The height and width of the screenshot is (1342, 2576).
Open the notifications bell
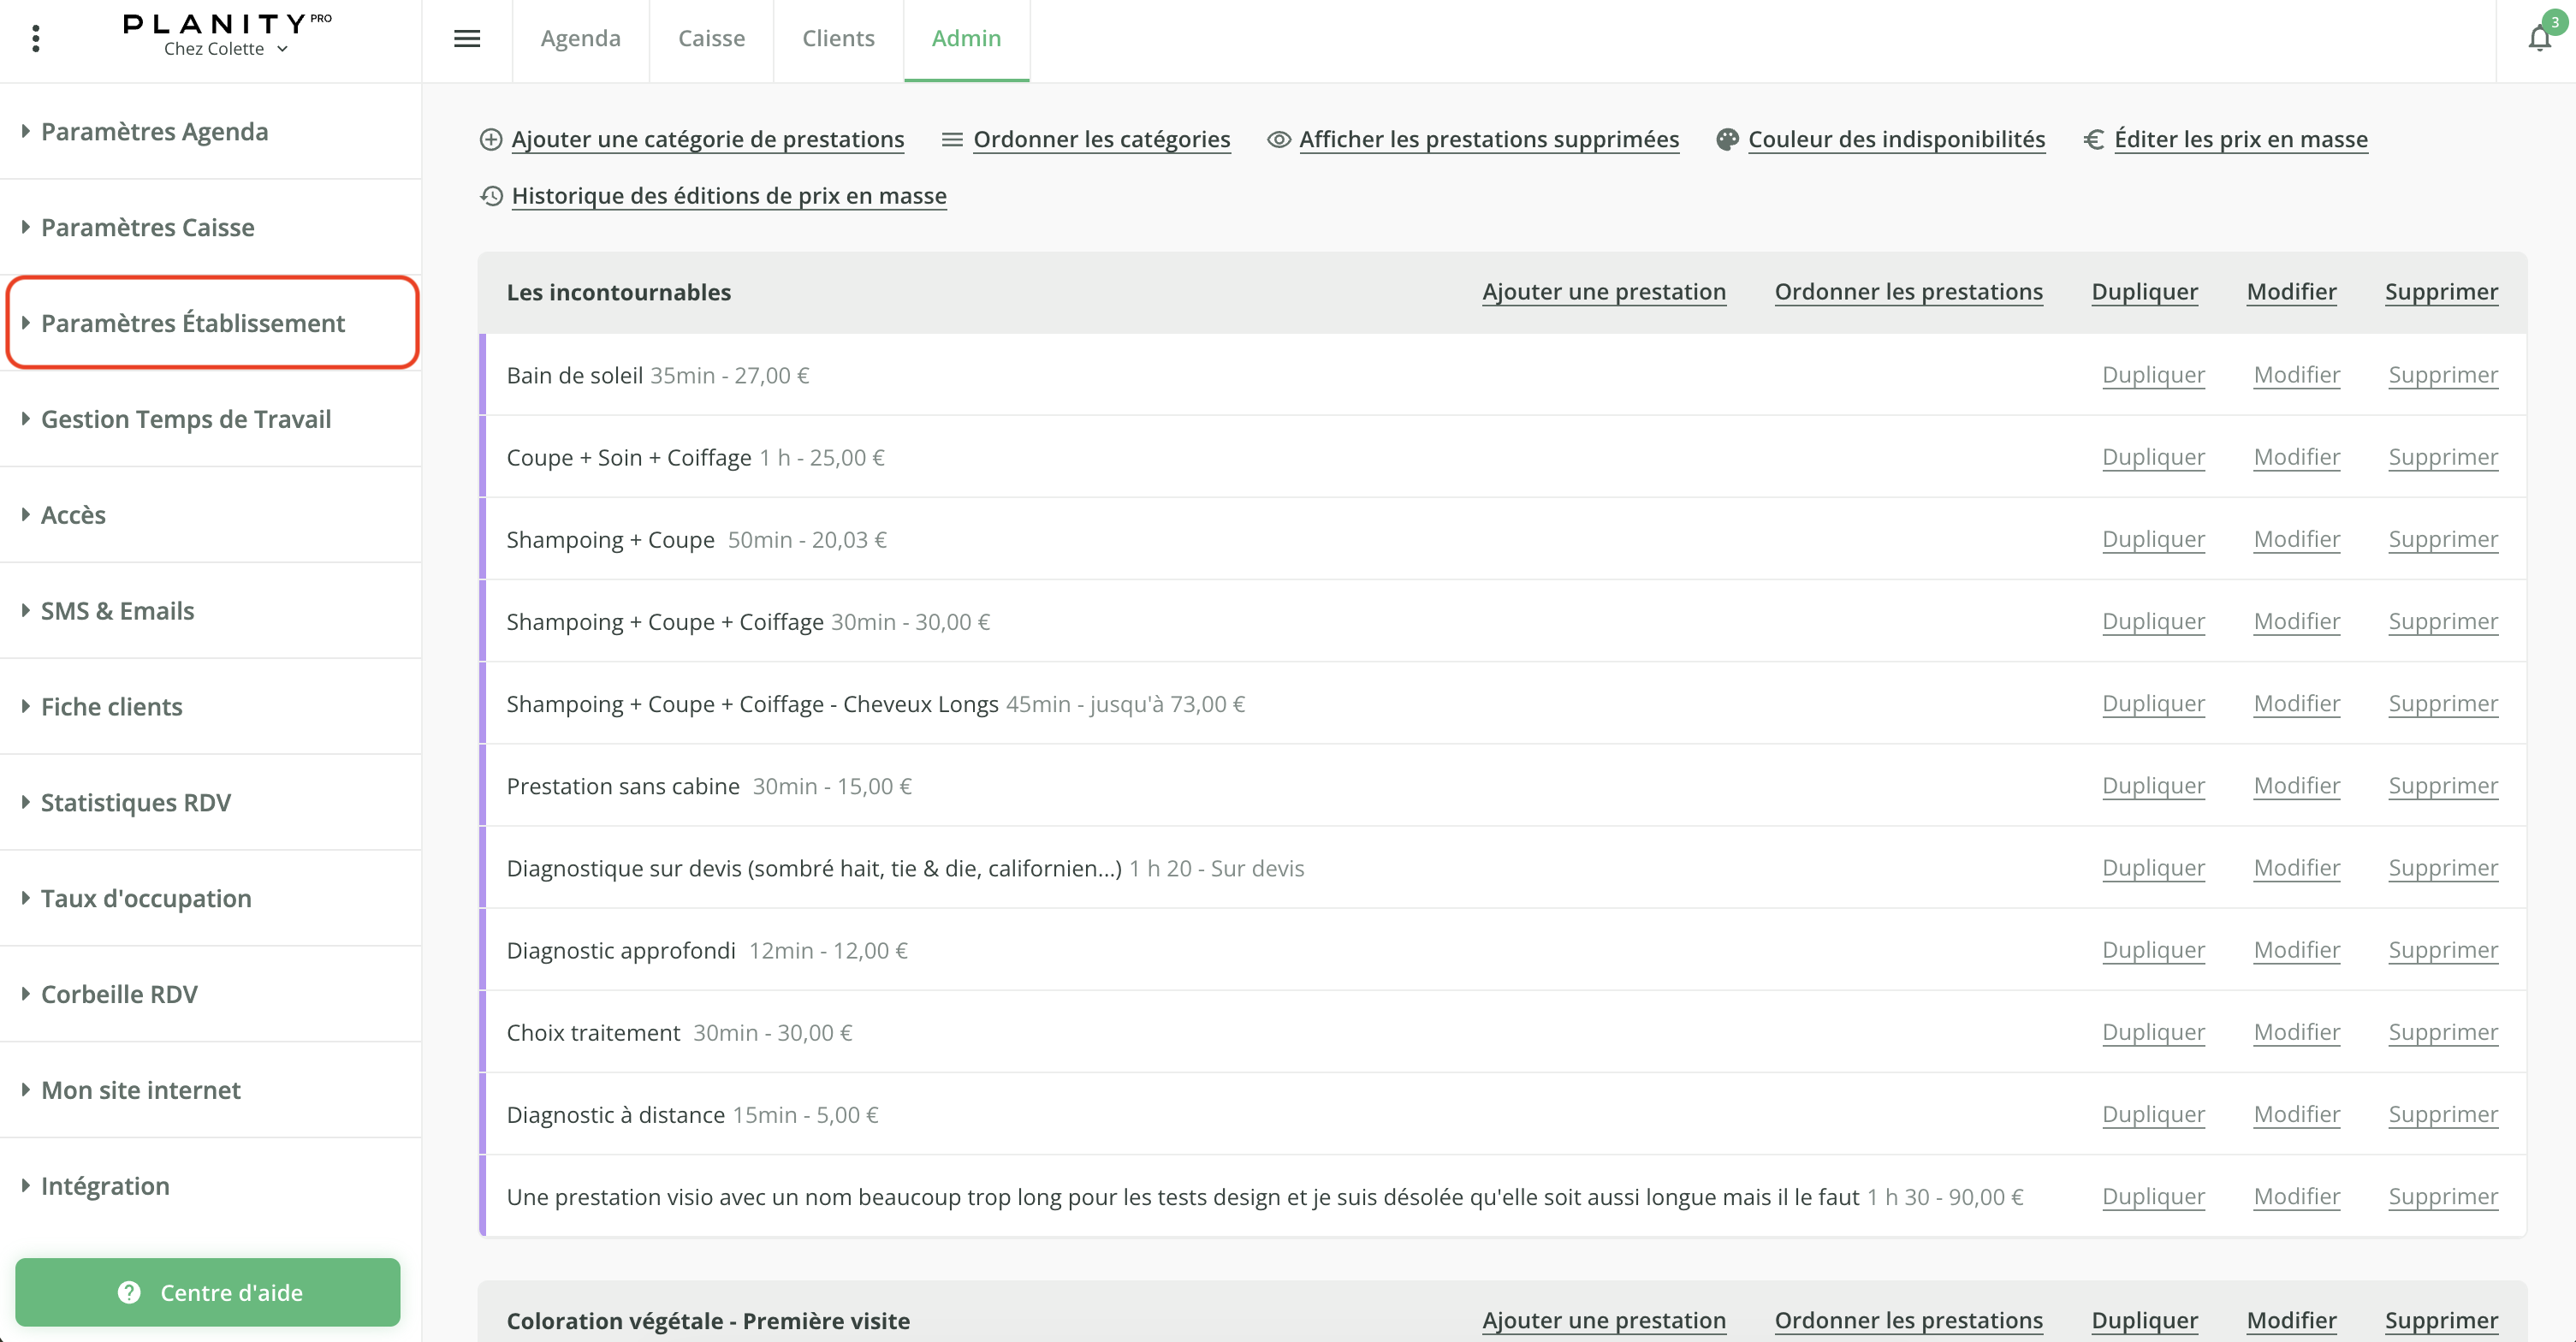click(2539, 38)
